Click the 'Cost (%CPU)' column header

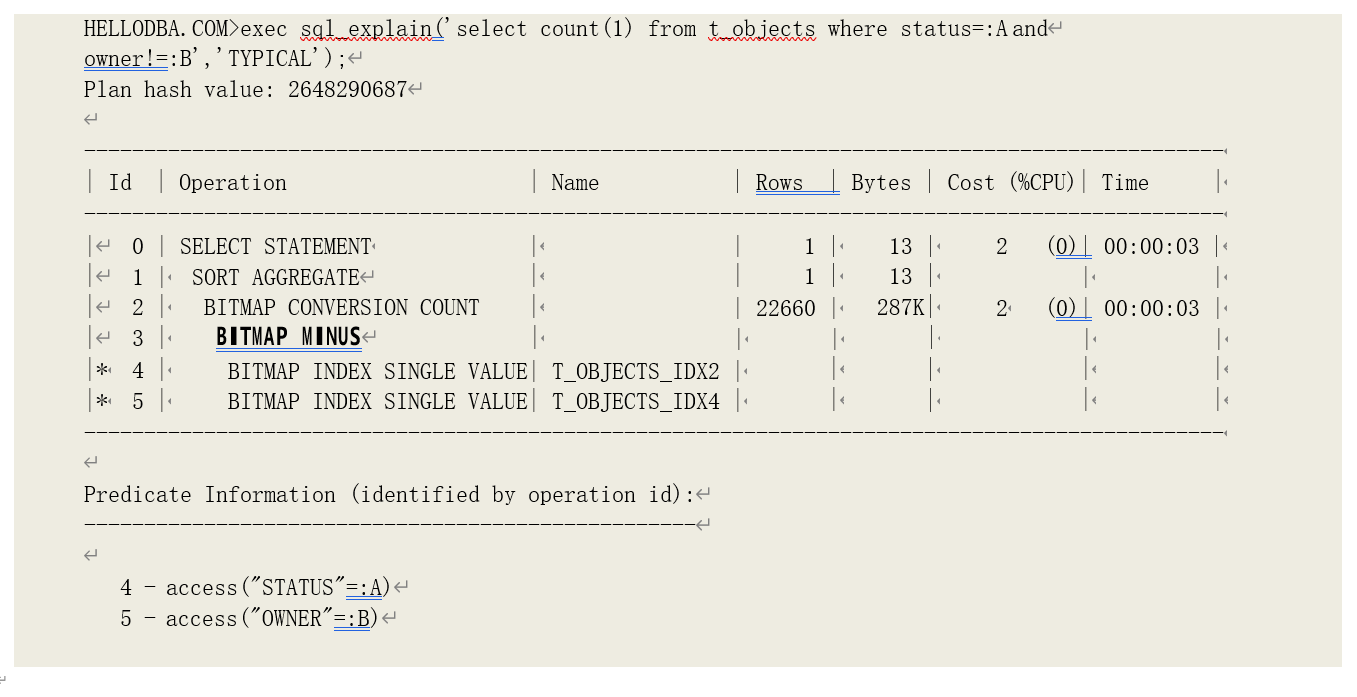pos(1011,182)
